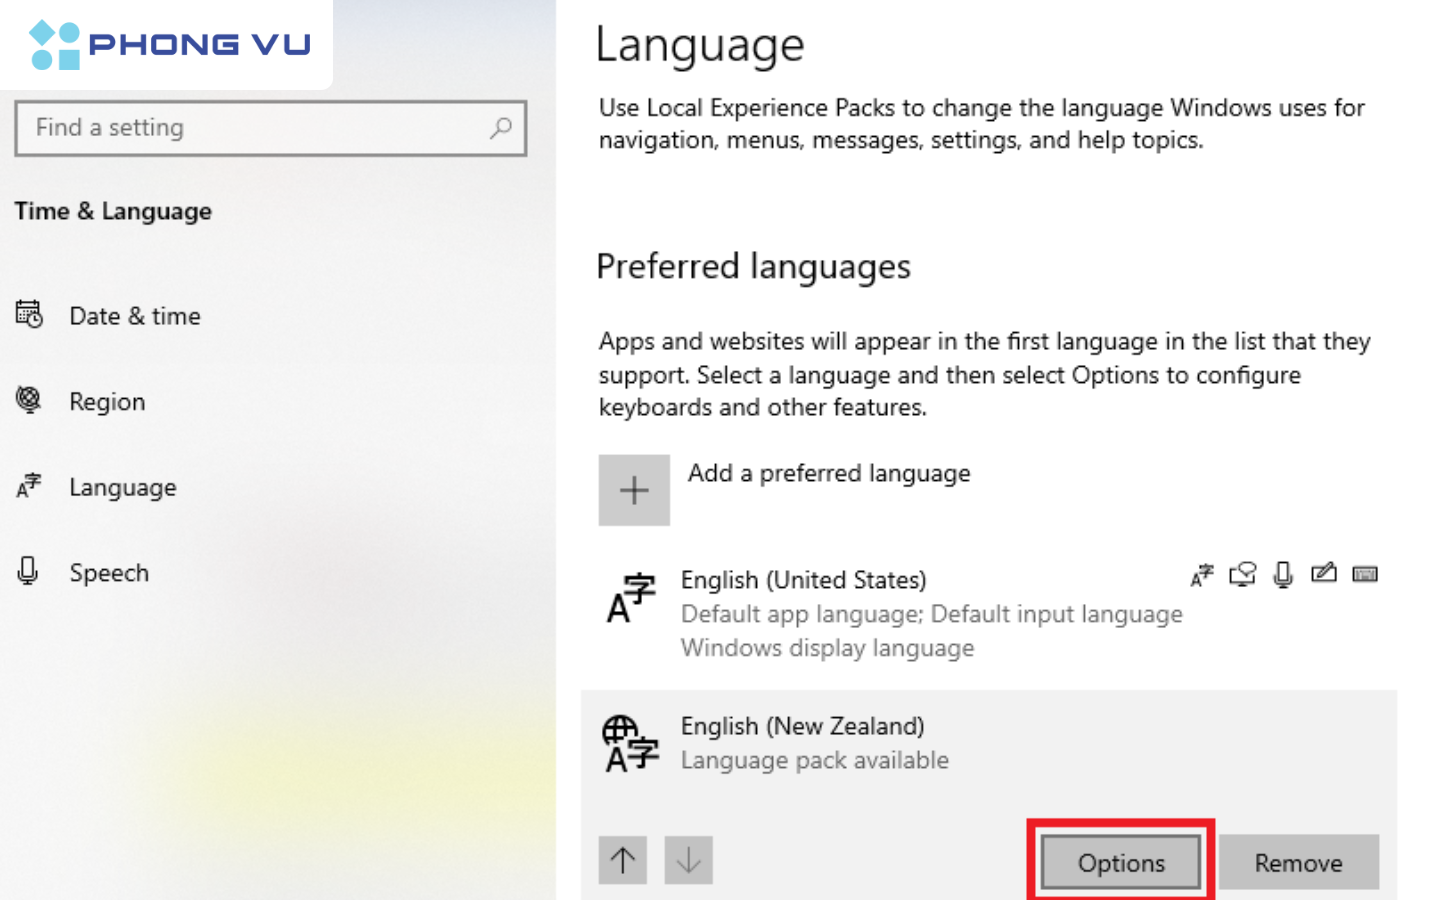1440x900 pixels.
Task: Move English (New Zealand) up with arrow
Action: (x=623, y=860)
